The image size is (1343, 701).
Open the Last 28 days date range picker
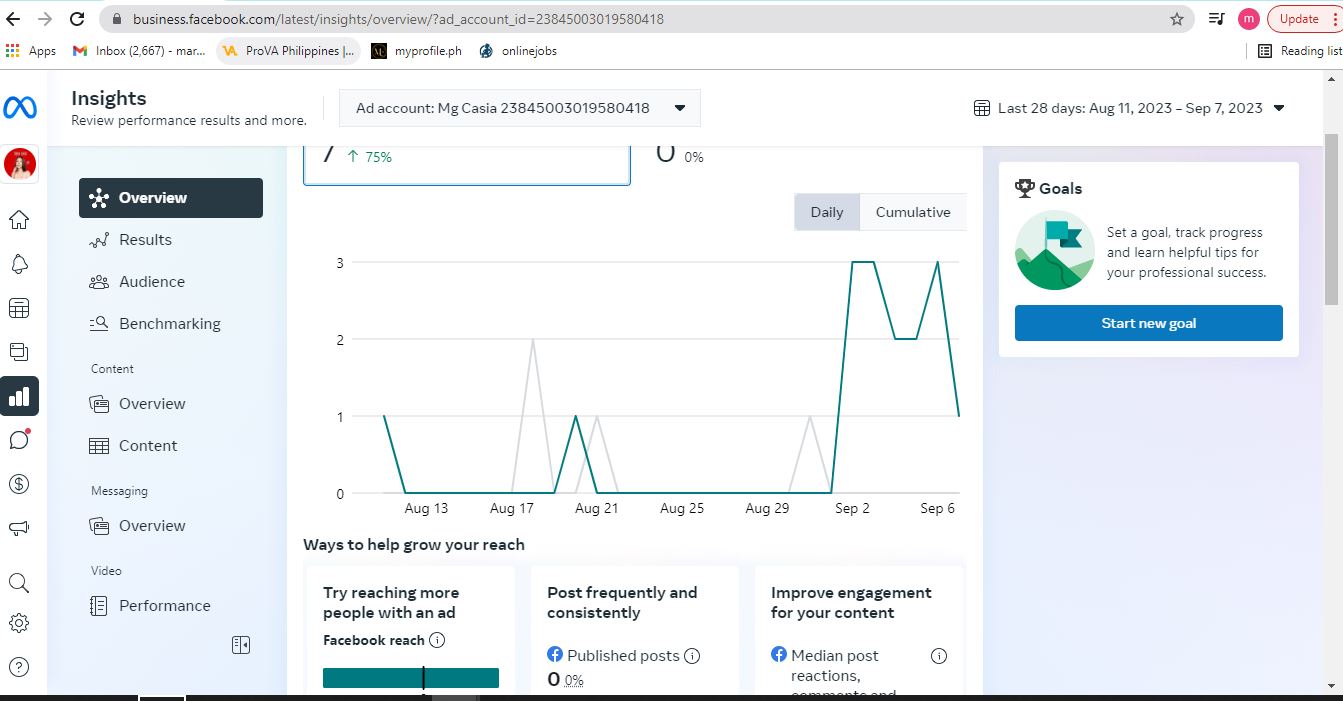coord(1129,108)
